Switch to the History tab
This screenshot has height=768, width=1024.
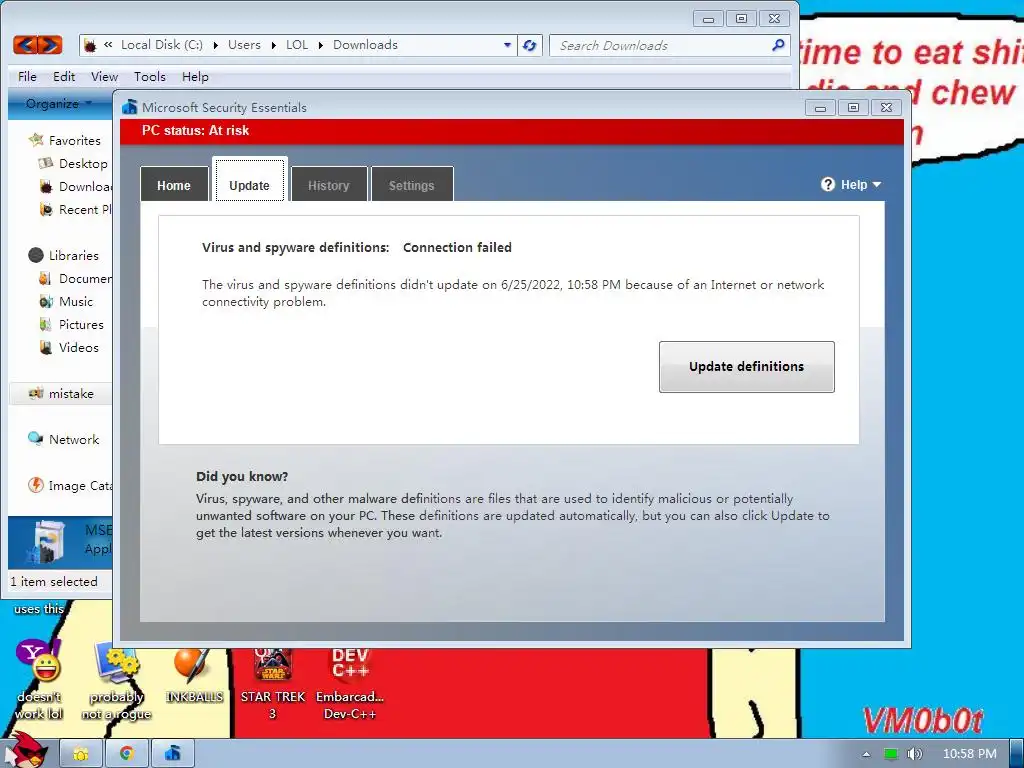(x=328, y=185)
